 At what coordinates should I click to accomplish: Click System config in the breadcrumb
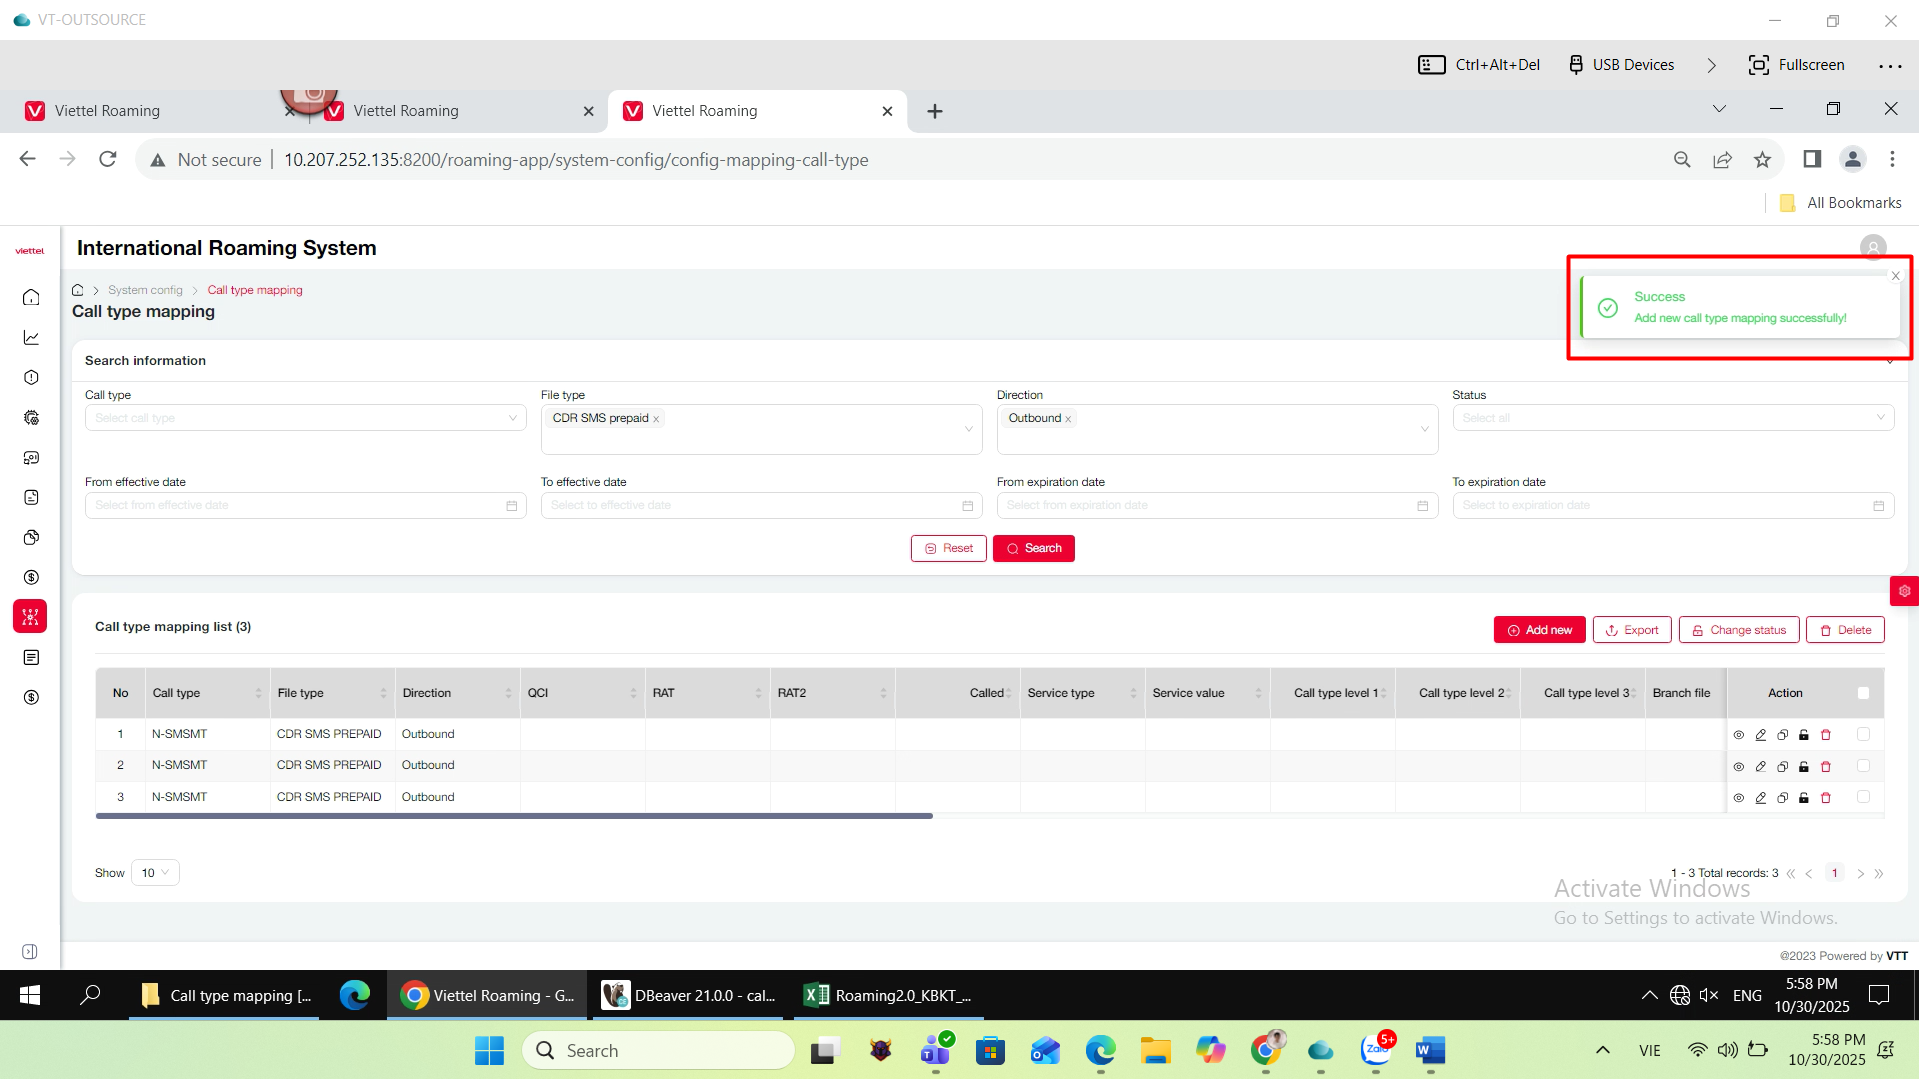(x=145, y=290)
